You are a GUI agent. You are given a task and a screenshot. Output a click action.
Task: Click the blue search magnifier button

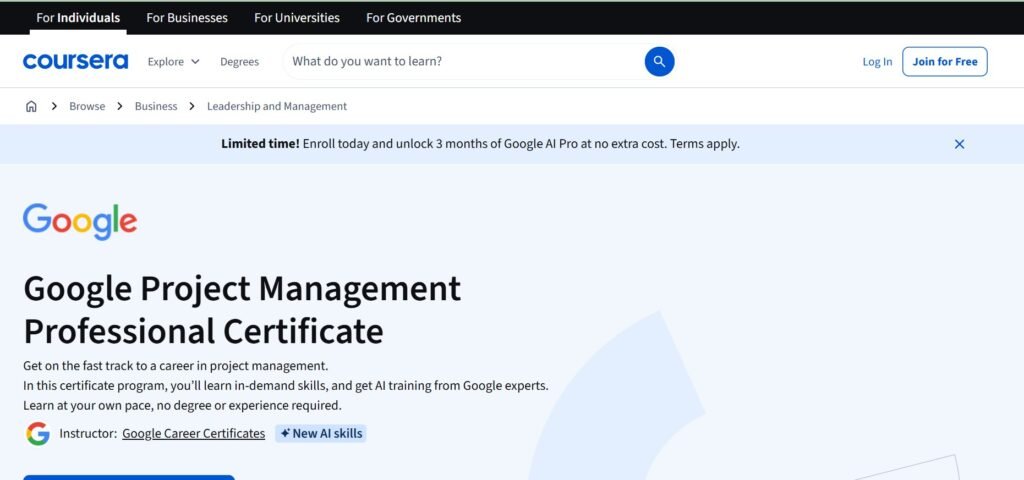click(660, 61)
